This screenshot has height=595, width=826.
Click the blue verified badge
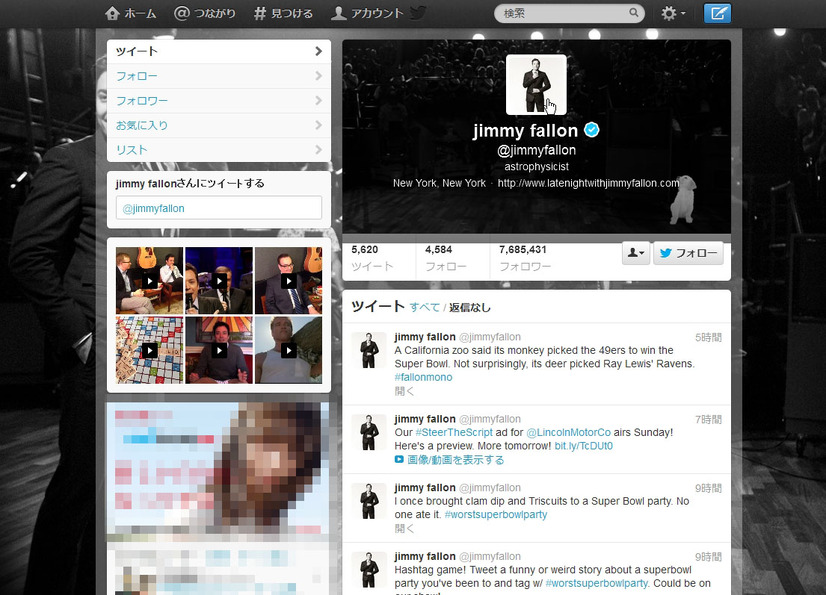pyautogui.click(x=592, y=130)
